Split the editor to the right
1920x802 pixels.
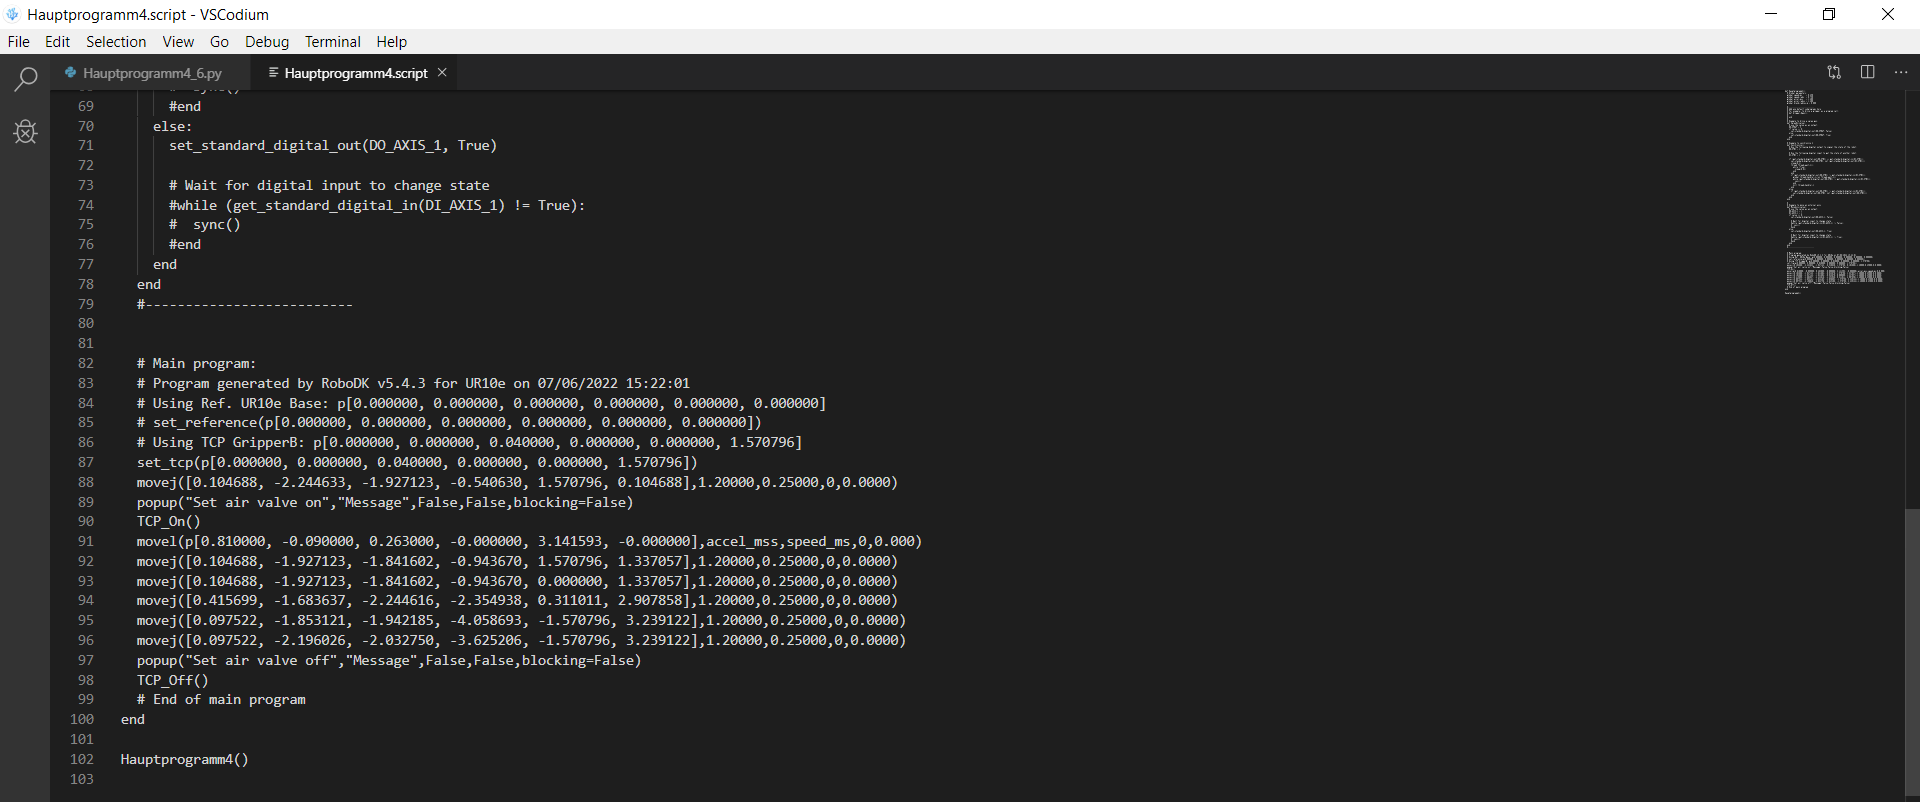click(1867, 72)
